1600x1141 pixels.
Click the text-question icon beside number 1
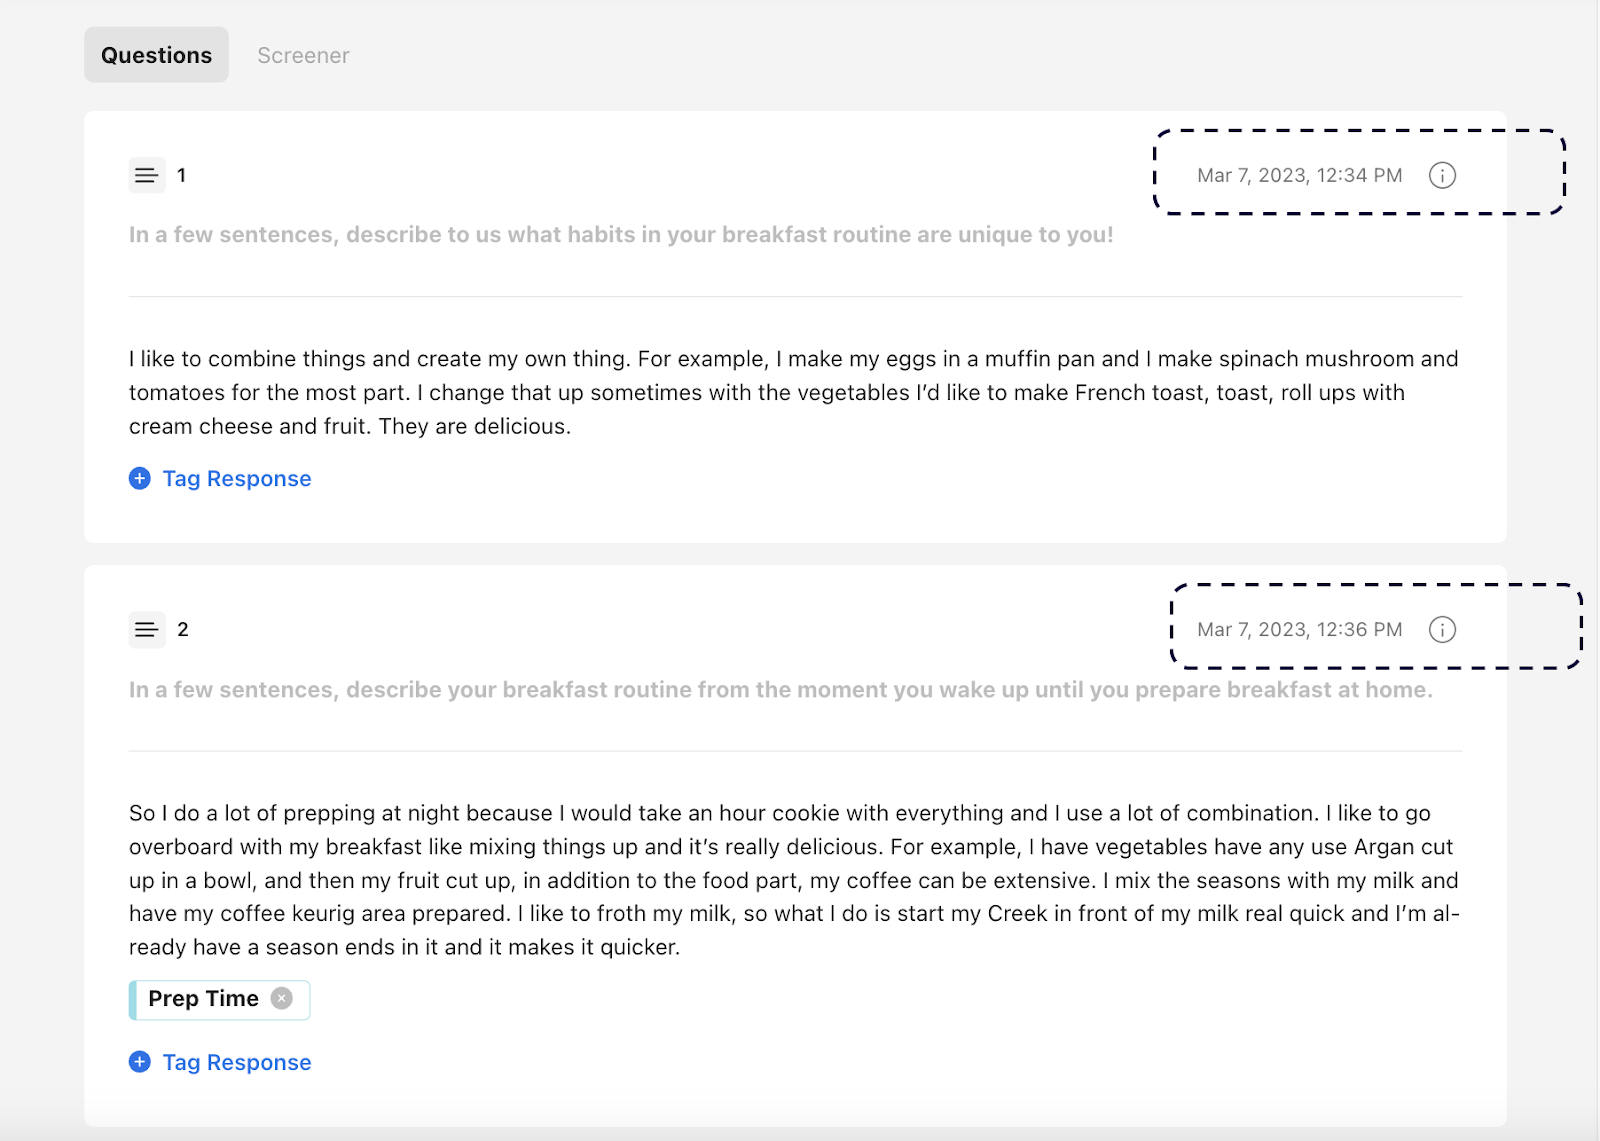click(x=146, y=175)
